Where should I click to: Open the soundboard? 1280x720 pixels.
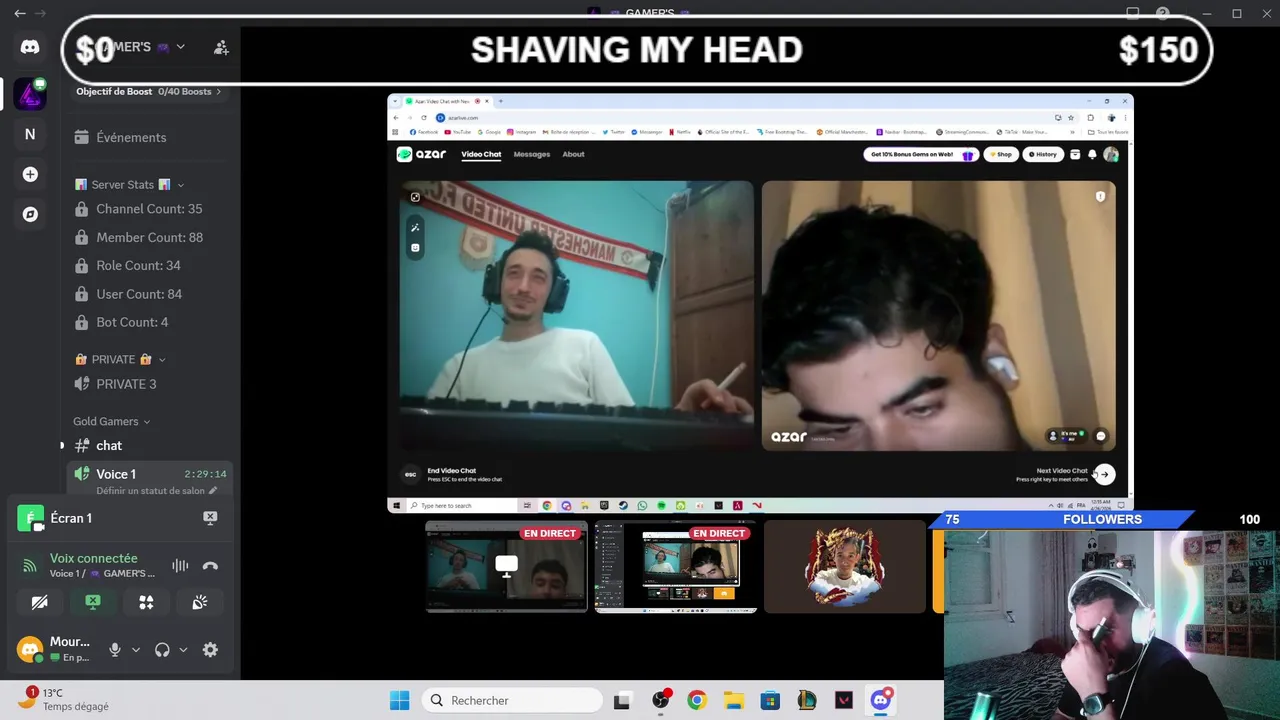point(200,602)
